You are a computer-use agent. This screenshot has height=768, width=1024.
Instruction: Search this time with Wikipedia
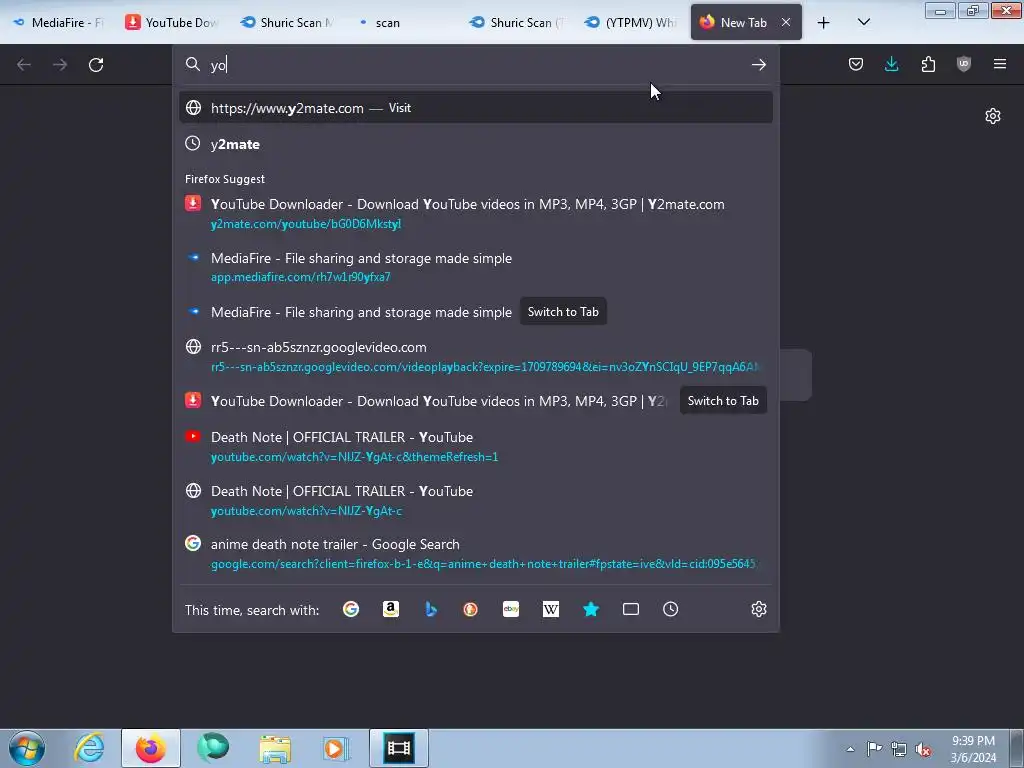point(551,609)
